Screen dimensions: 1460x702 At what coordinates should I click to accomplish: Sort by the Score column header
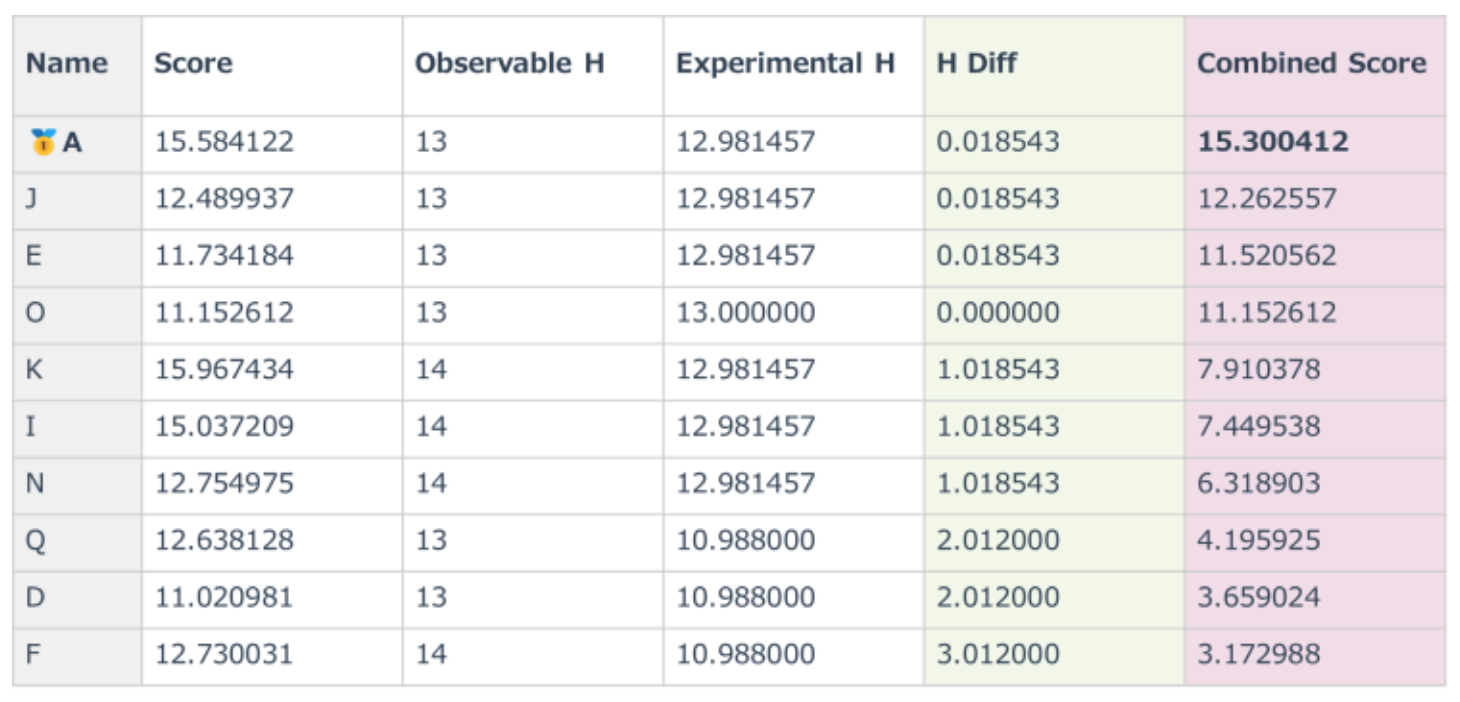[x=193, y=64]
